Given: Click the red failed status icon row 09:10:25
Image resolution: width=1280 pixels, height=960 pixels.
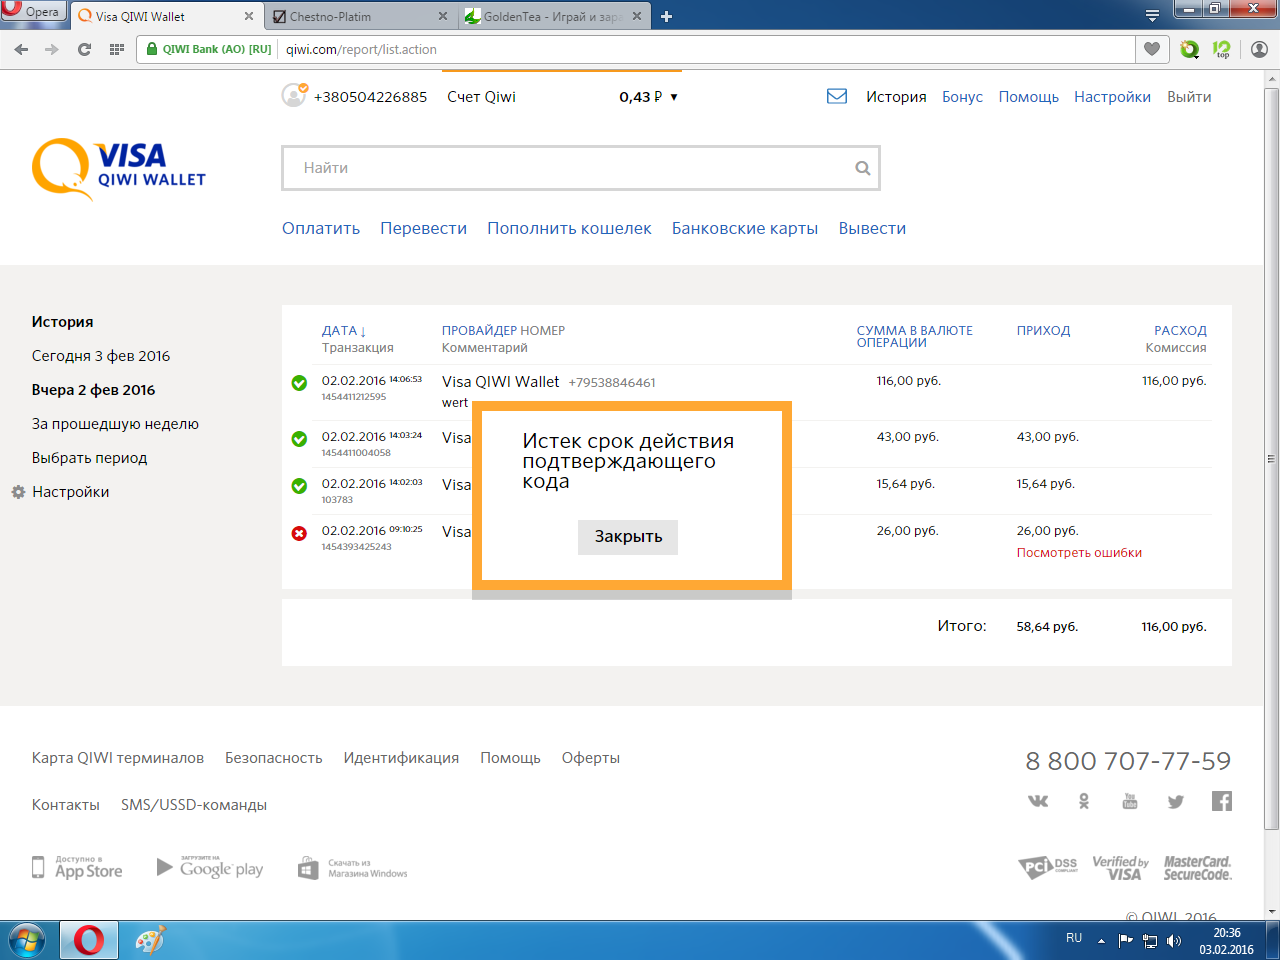Looking at the screenshot, I should pyautogui.click(x=299, y=533).
